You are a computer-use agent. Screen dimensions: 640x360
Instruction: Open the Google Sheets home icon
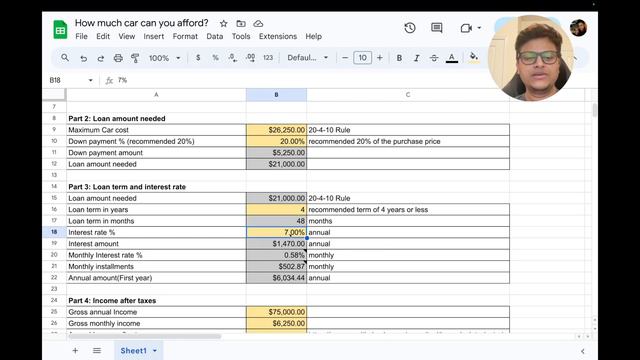[60, 30]
